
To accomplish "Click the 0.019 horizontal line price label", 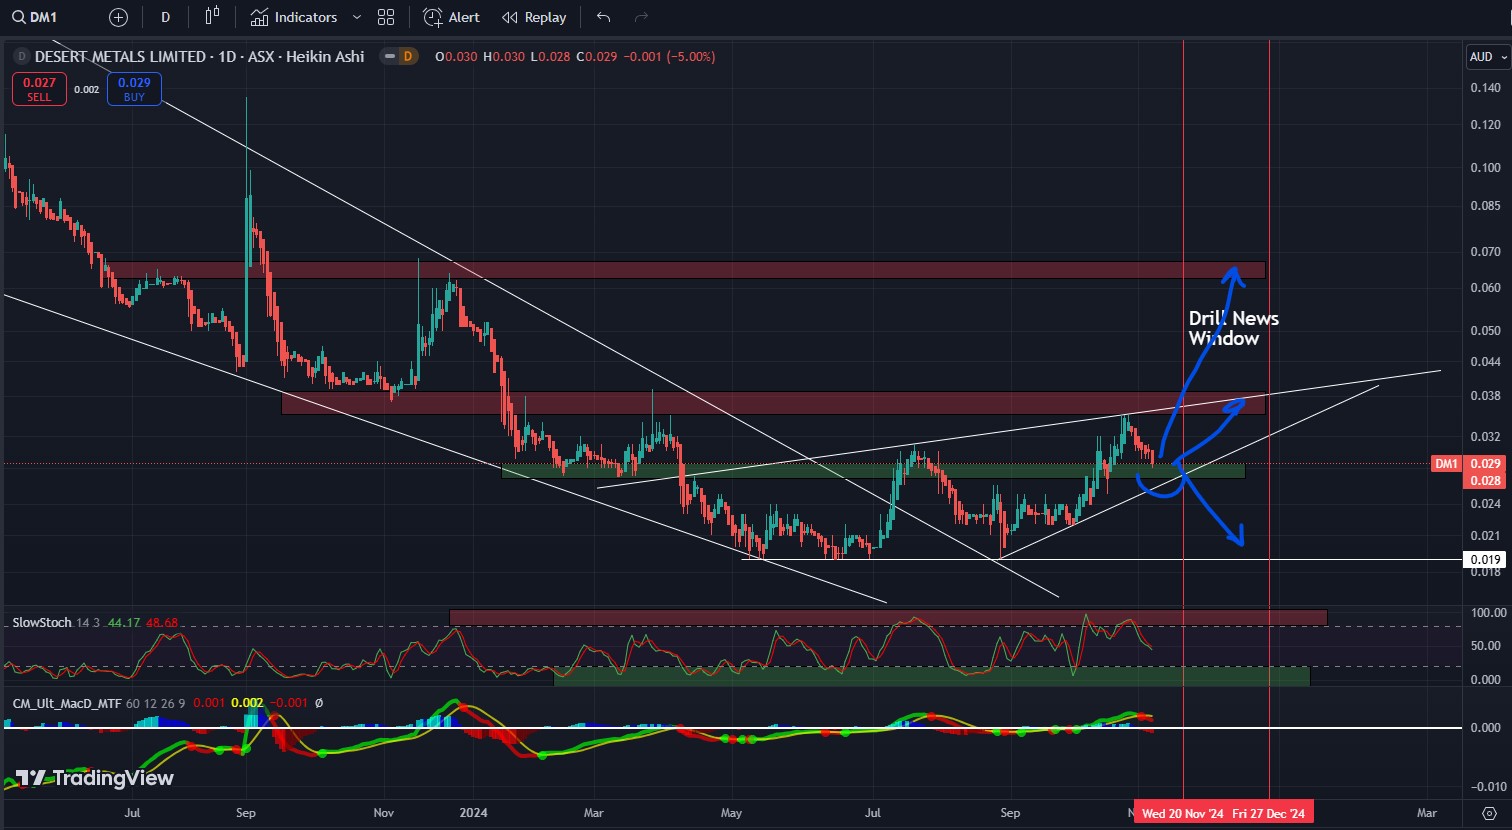I will click(1484, 559).
